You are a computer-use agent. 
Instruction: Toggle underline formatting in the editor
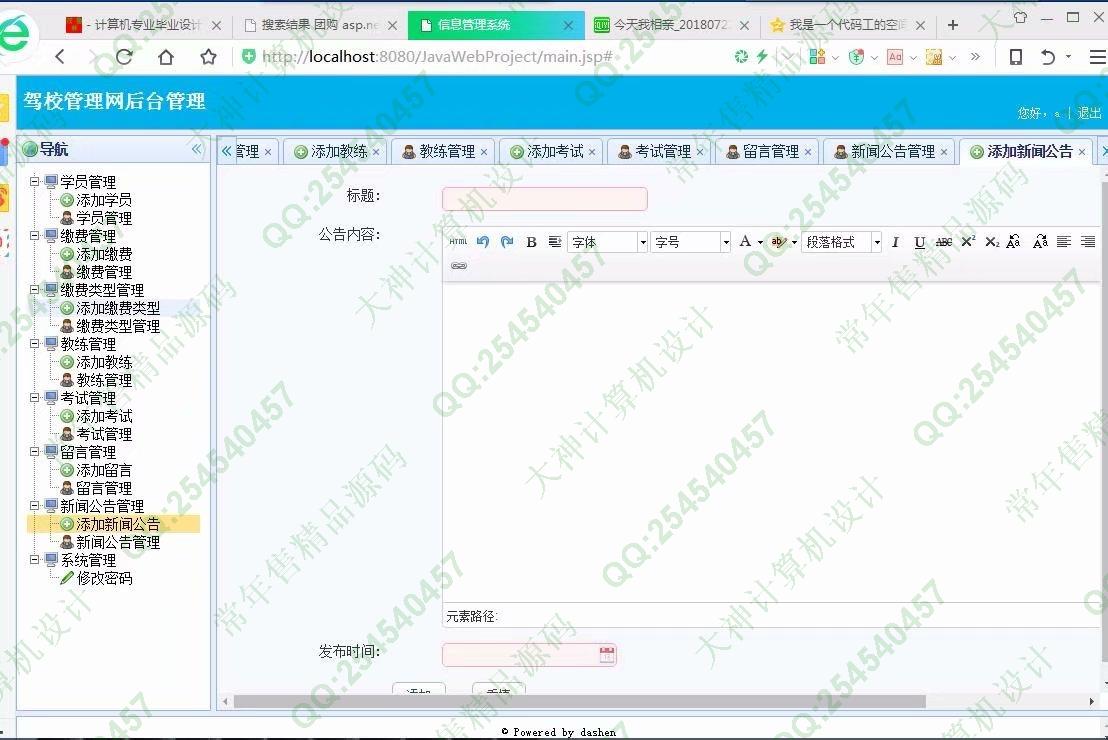(x=919, y=242)
